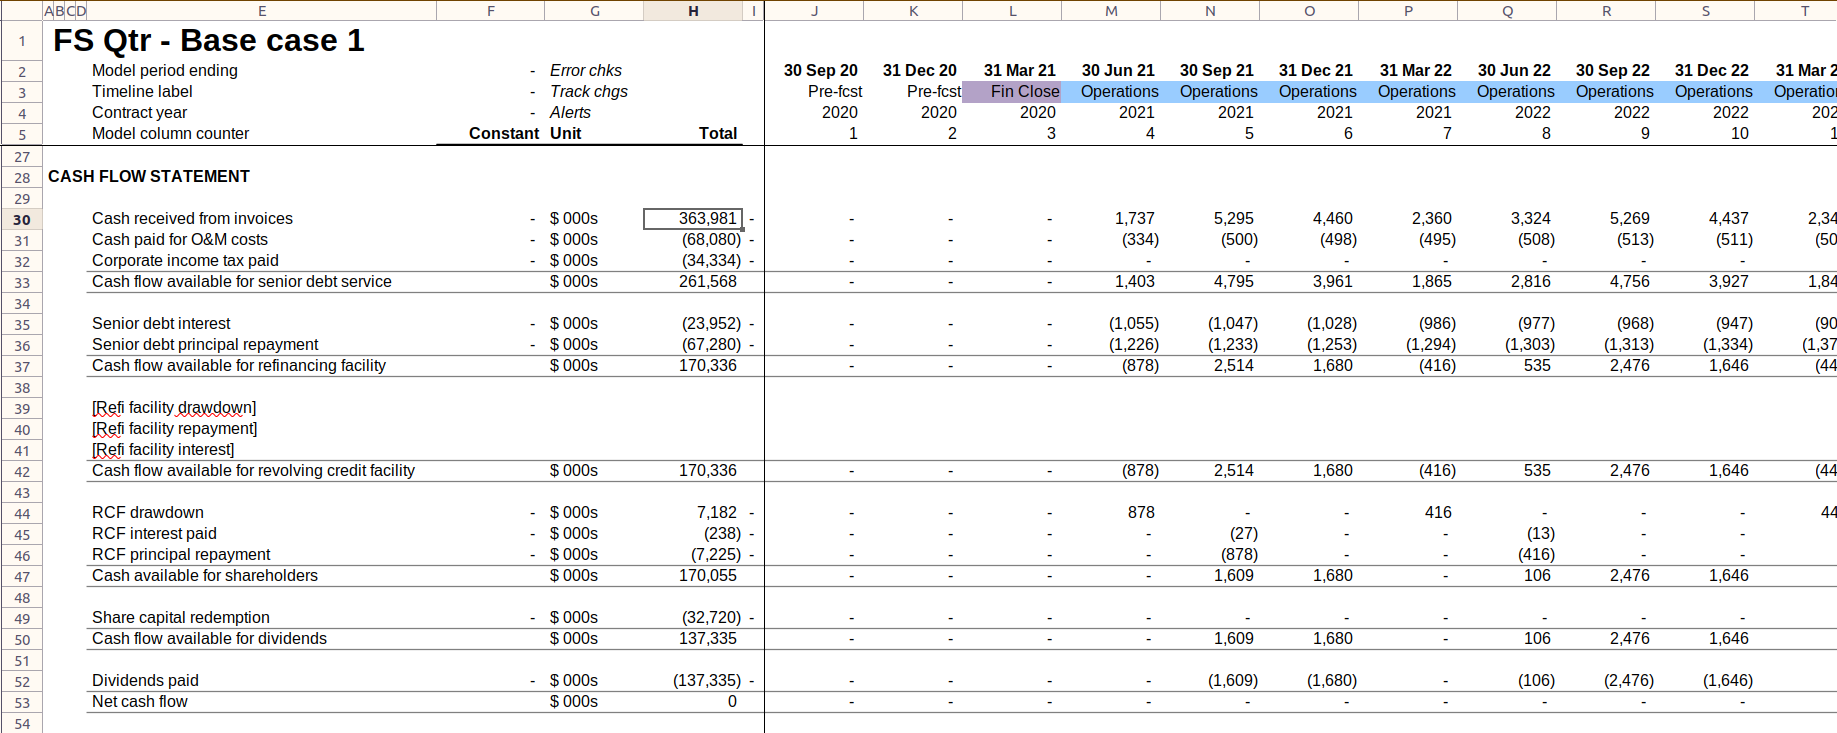Click the 'Error chks' cell

(586, 71)
